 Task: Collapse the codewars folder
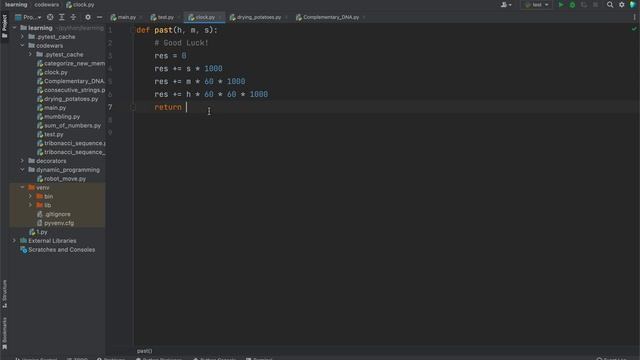coord(22,46)
